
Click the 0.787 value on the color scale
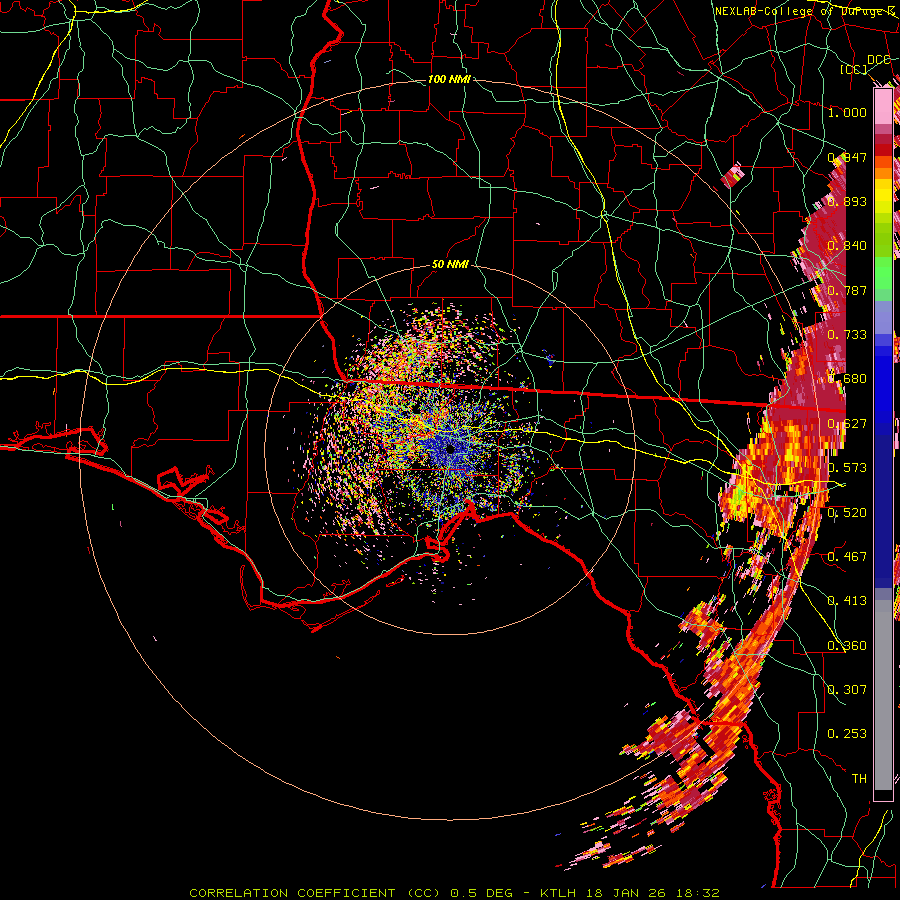click(x=847, y=290)
